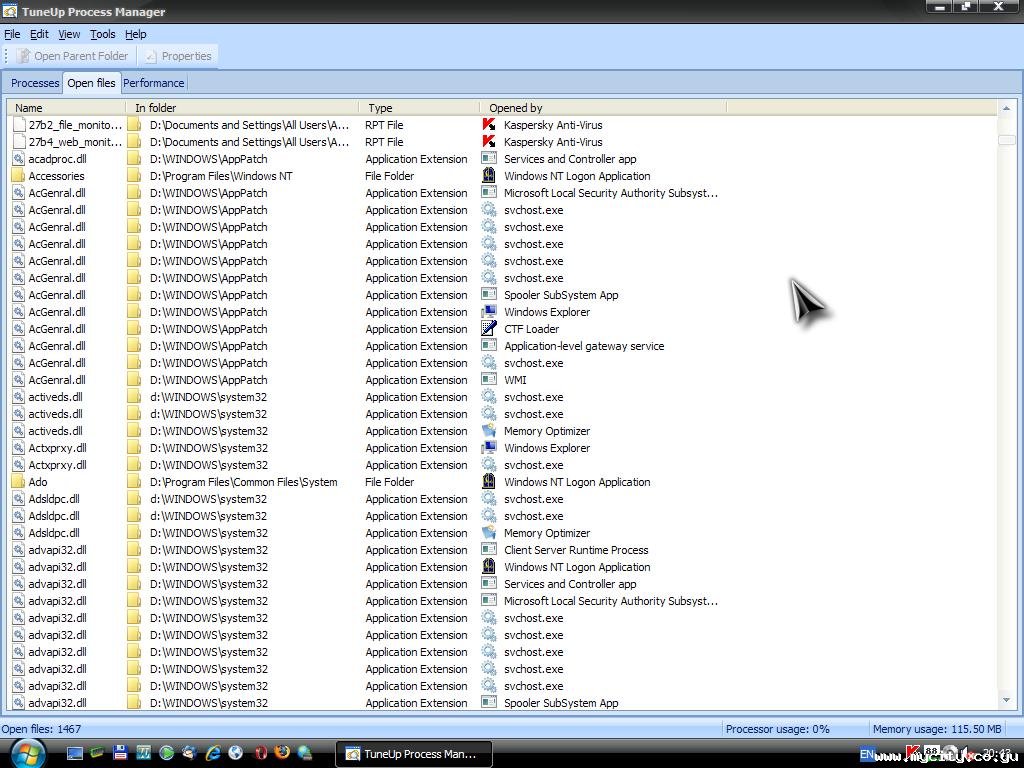Viewport: 1024px width, 768px height.
Task: Click the vertical scrollbar thumb
Action: tap(1006, 140)
